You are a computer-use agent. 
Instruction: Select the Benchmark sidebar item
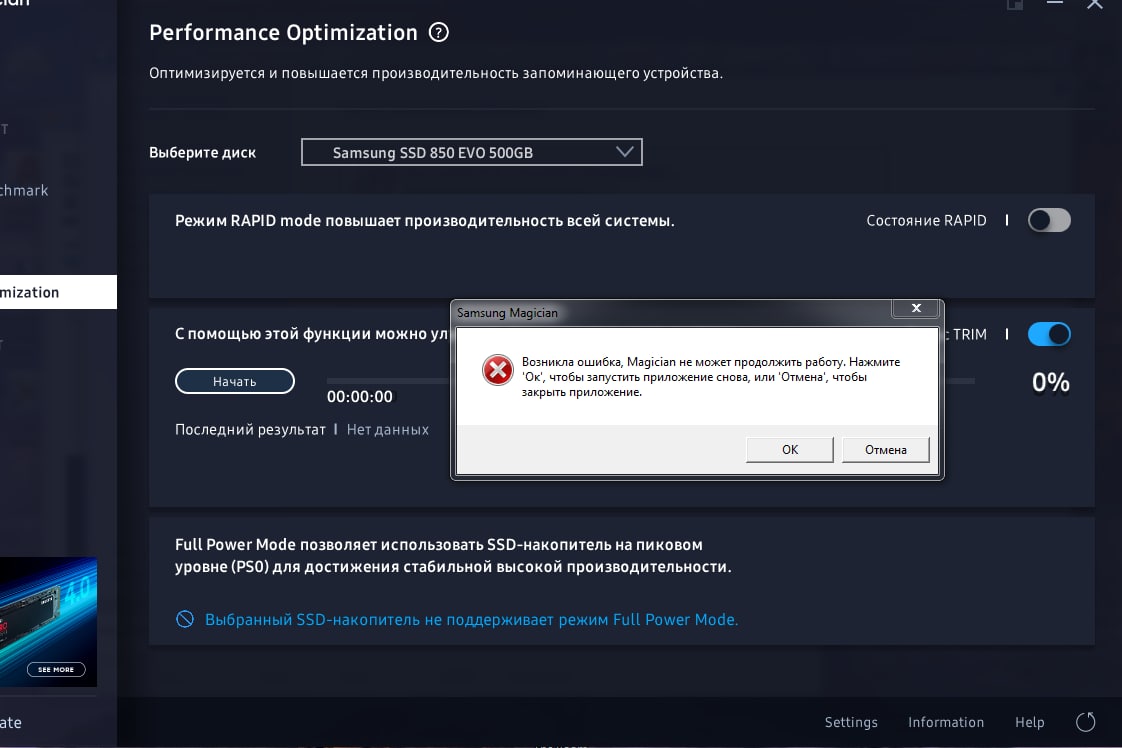tap(24, 190)
